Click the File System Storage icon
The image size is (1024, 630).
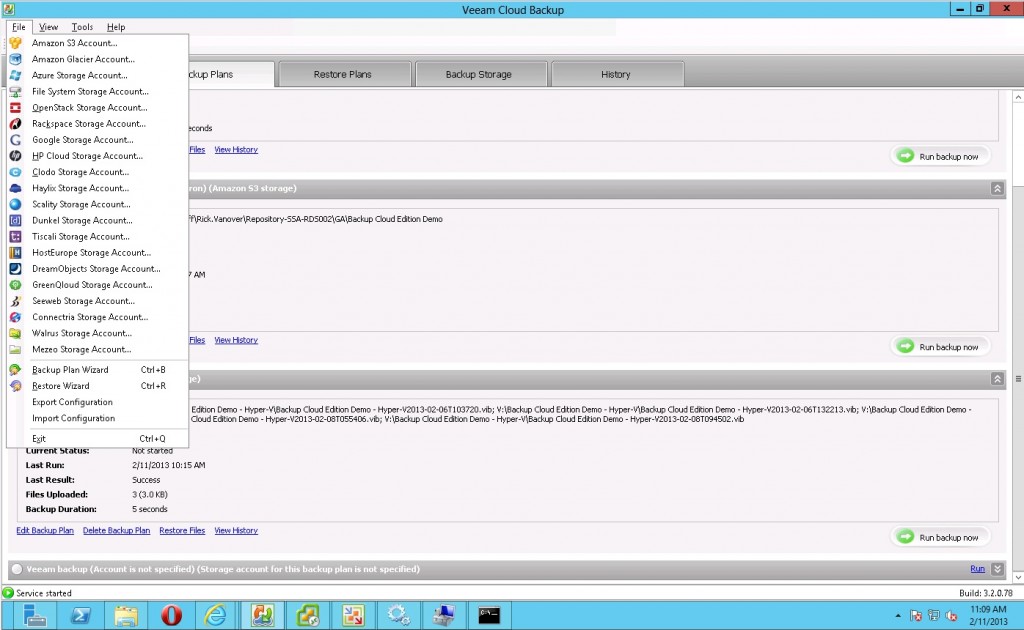[16, 91]
